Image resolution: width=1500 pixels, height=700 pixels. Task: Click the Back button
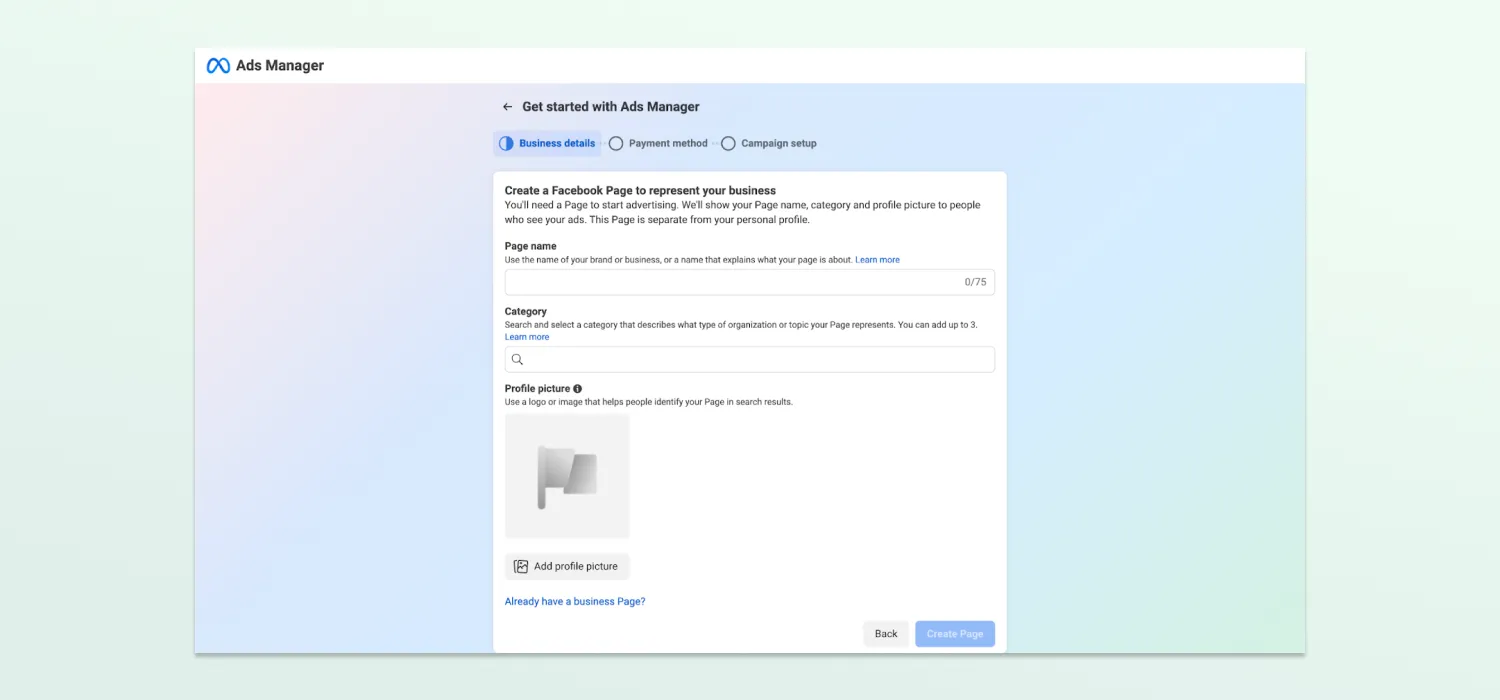(x=886, y=634)
